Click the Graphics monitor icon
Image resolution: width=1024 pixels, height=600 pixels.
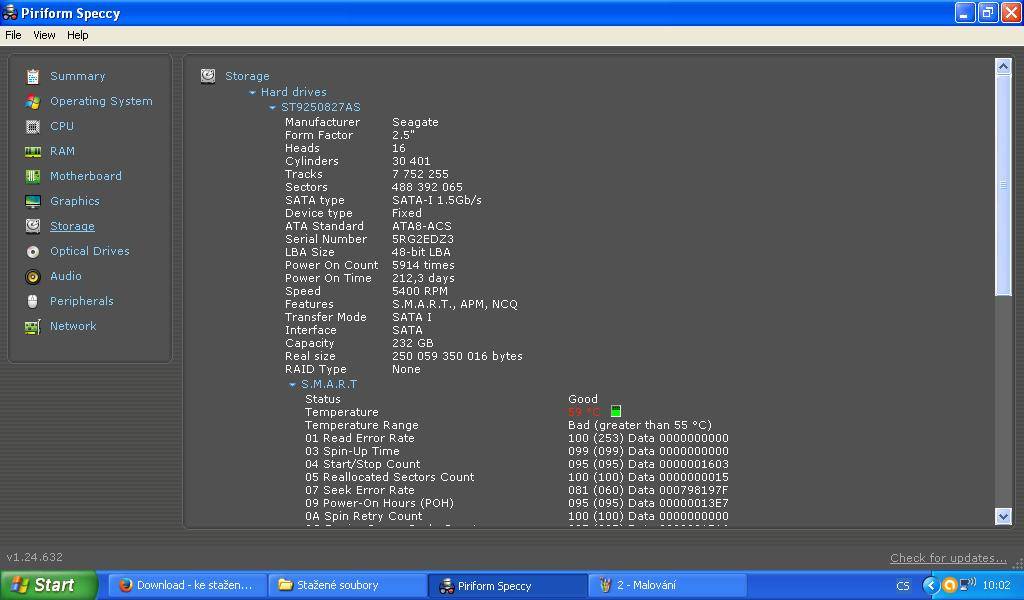(33, 202)
